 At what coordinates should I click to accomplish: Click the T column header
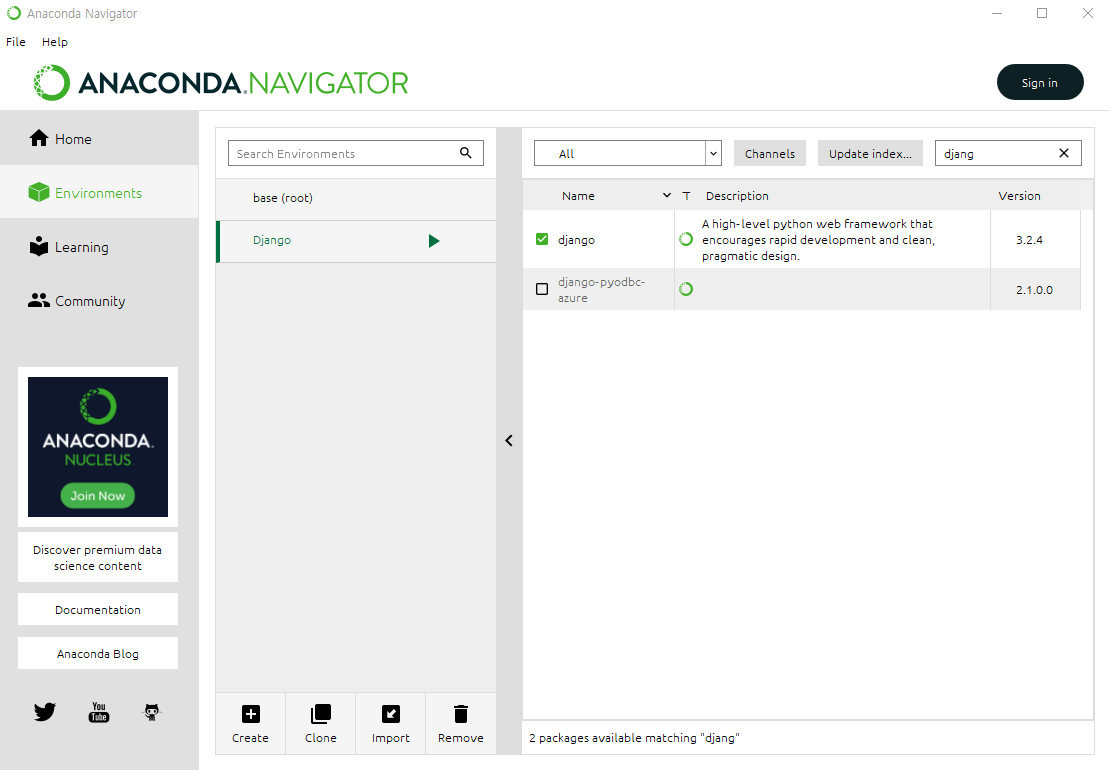click(x=686, y=196)
